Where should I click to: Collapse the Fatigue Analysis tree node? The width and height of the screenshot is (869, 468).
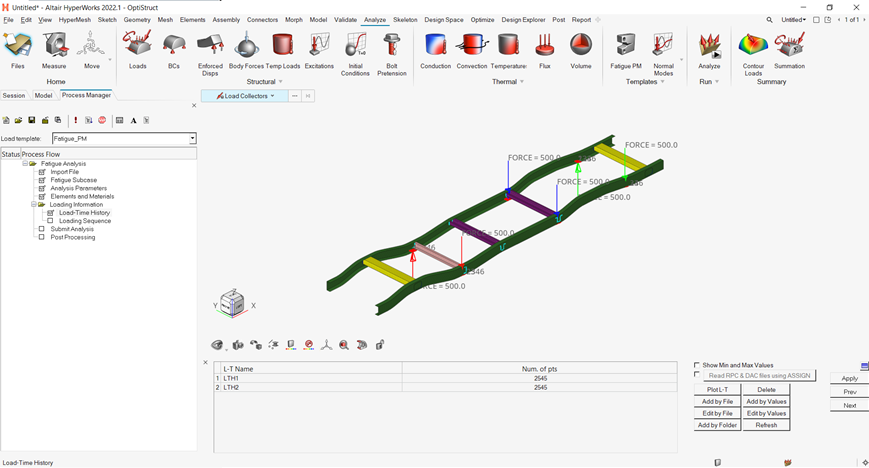pos(25,163)
